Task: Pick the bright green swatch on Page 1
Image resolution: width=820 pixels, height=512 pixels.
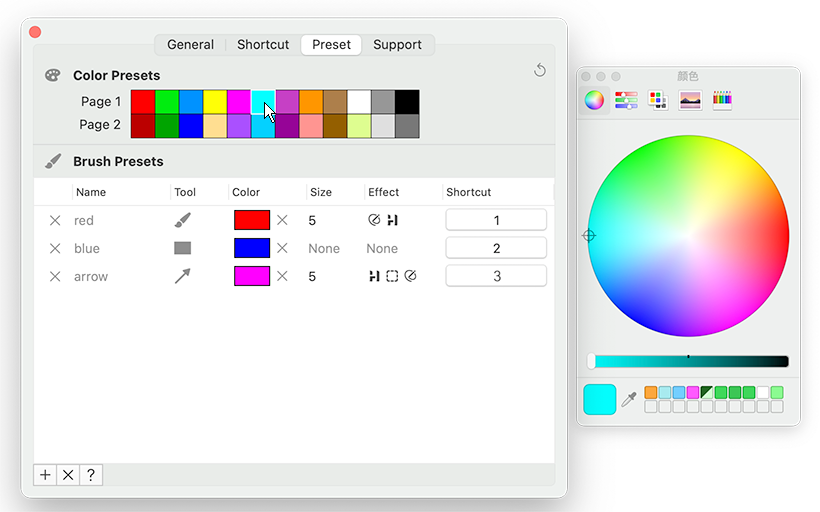Action: (167, 101)
